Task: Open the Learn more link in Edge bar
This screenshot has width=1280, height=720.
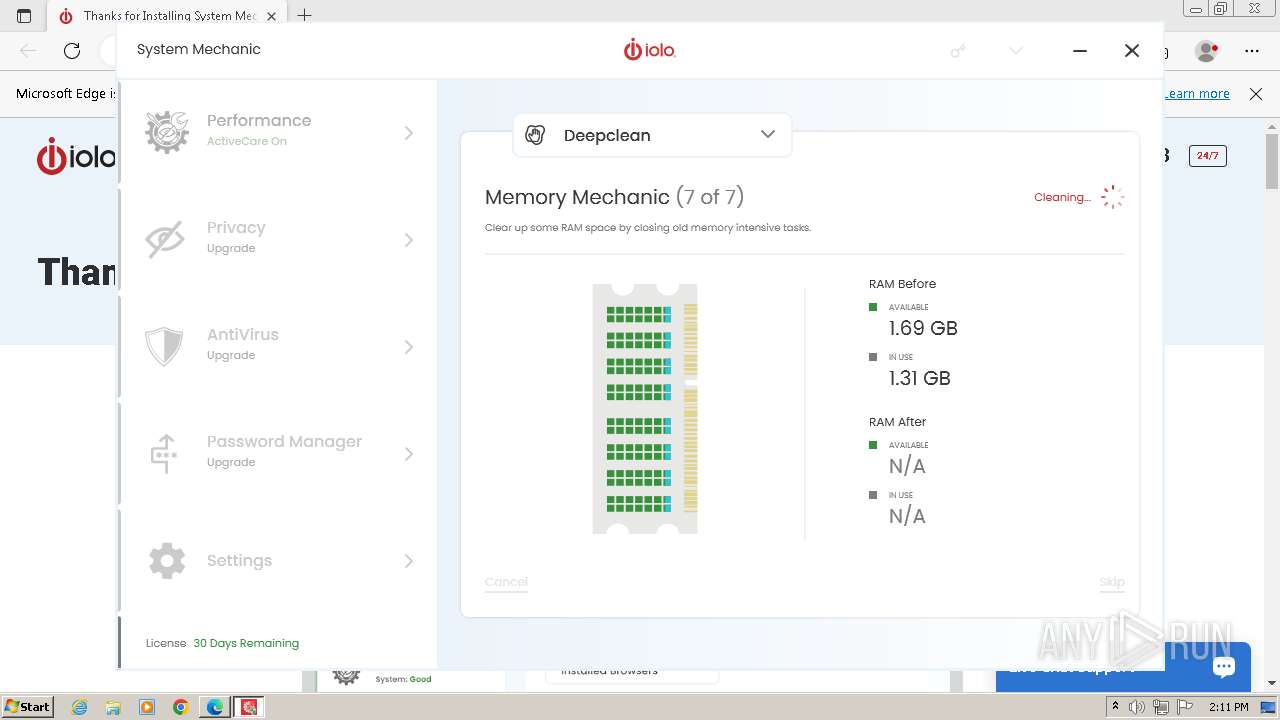Action: click(x=1197, y=93)
